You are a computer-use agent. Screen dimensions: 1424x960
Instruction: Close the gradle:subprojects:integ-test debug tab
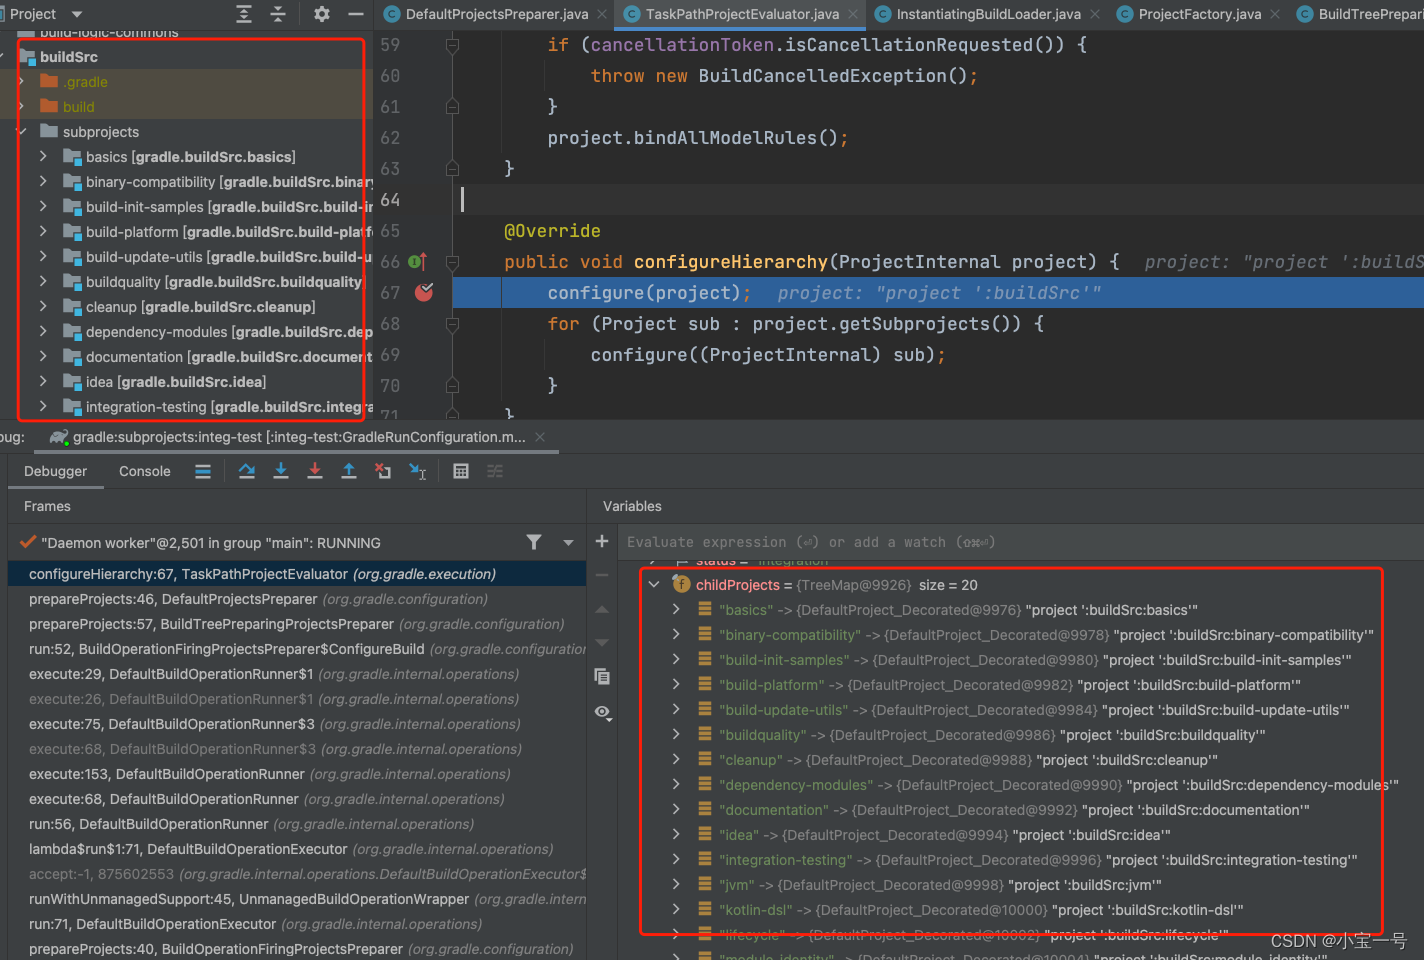click(x=540, y=437)
